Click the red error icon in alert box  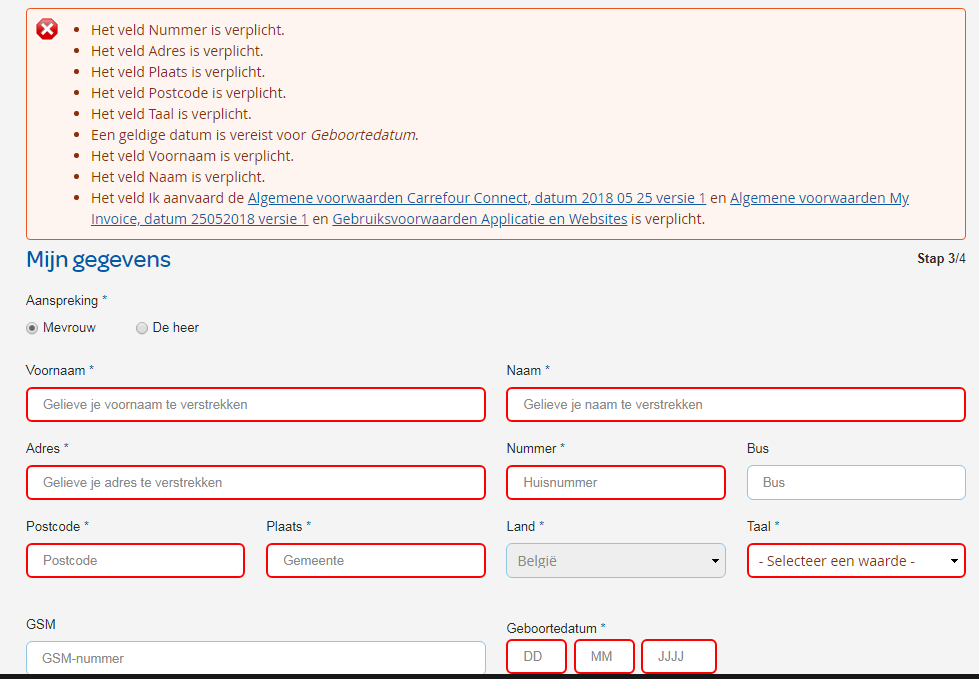[x=47, y=30]
